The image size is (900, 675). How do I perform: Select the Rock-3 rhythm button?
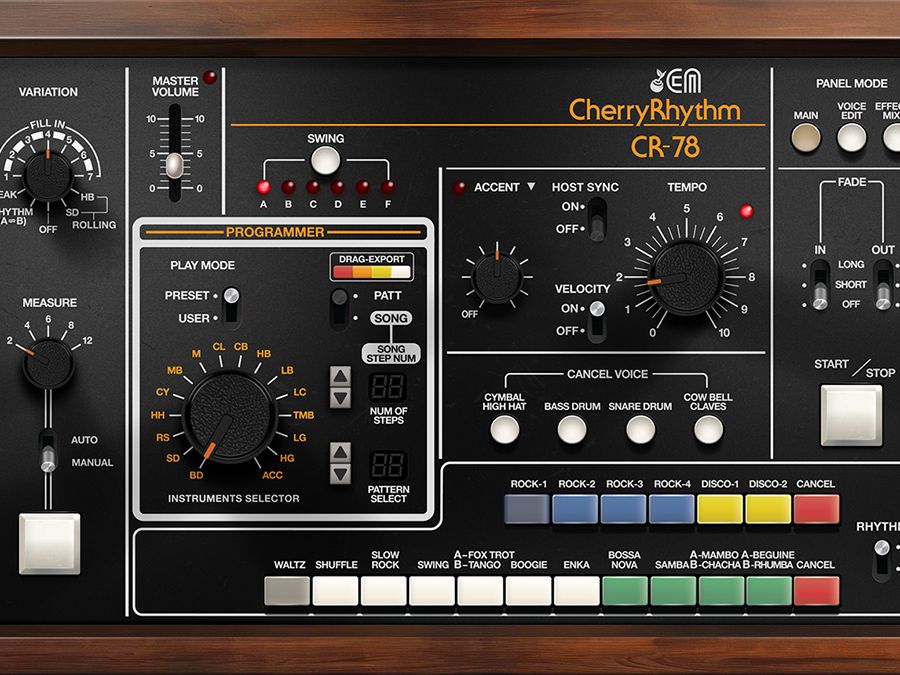(x=623, y=509)
